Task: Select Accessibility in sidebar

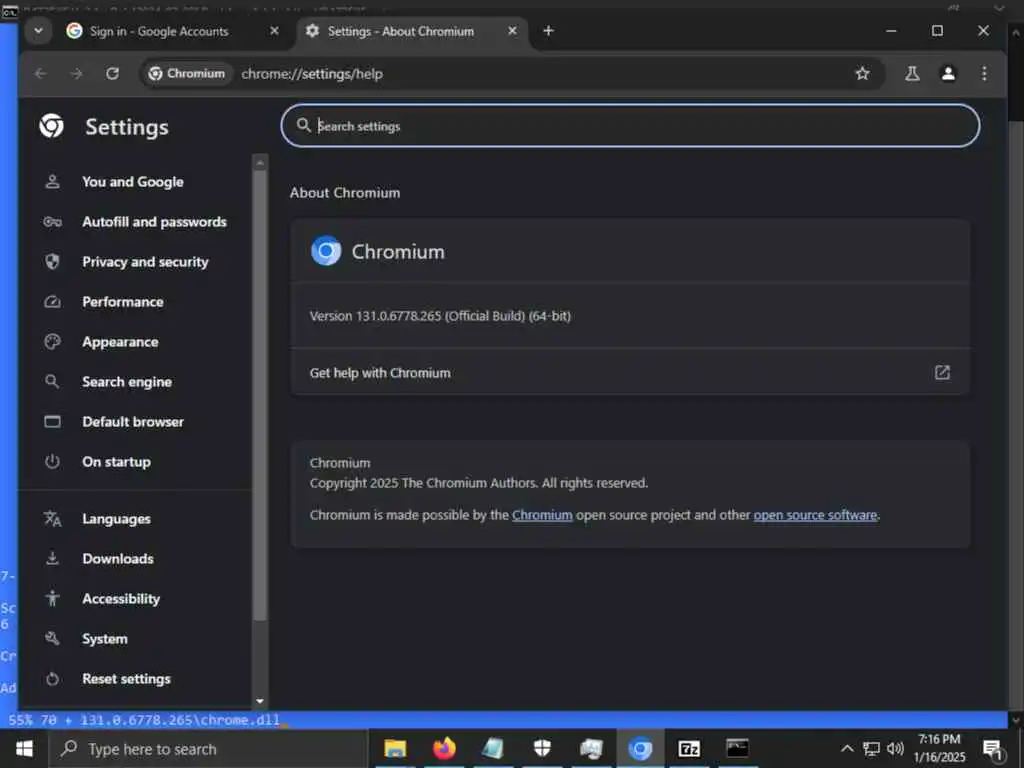Action: [x=121, y=599]
